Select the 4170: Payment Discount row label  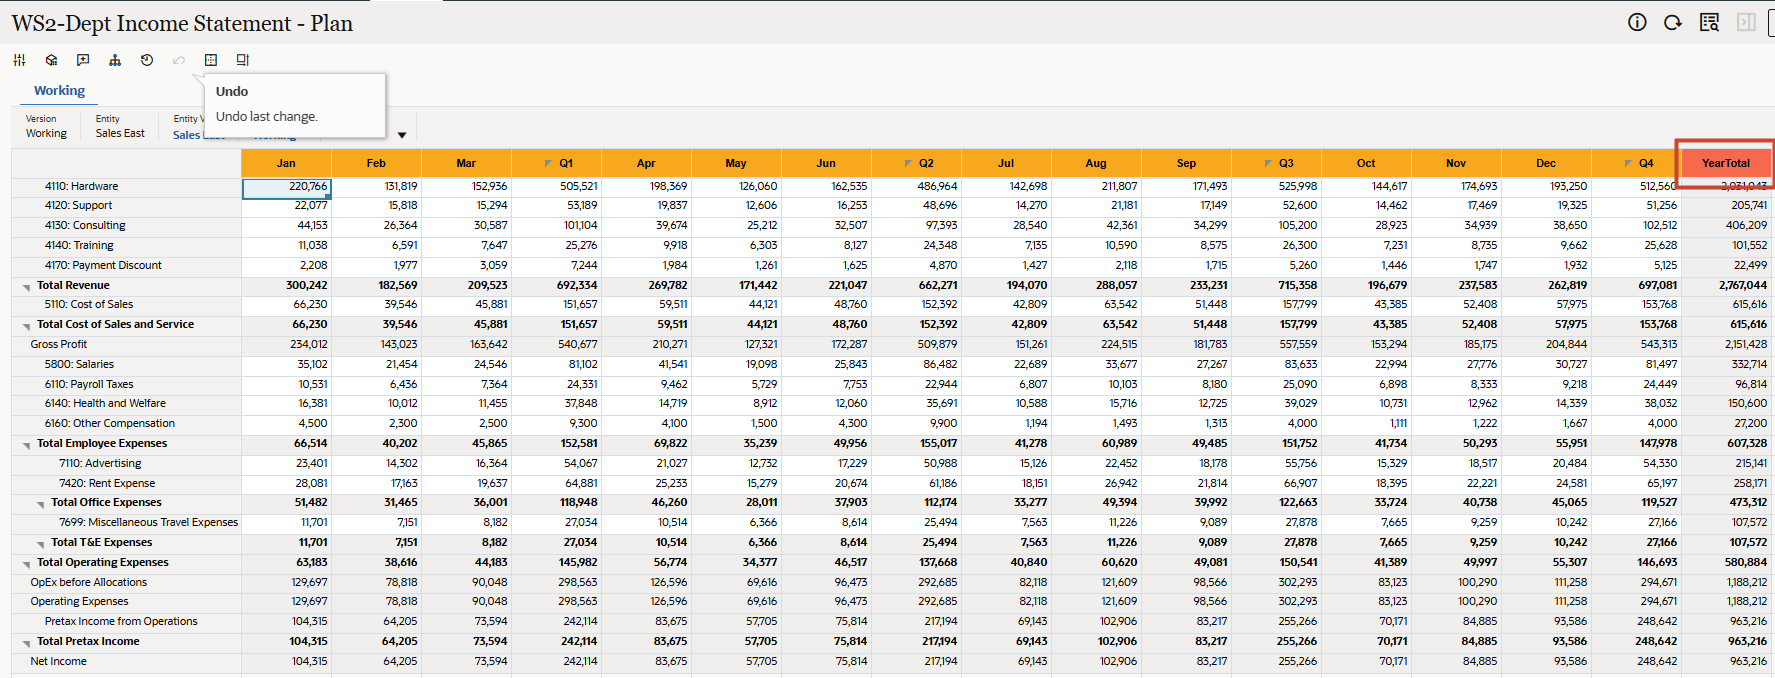[103, 265]
